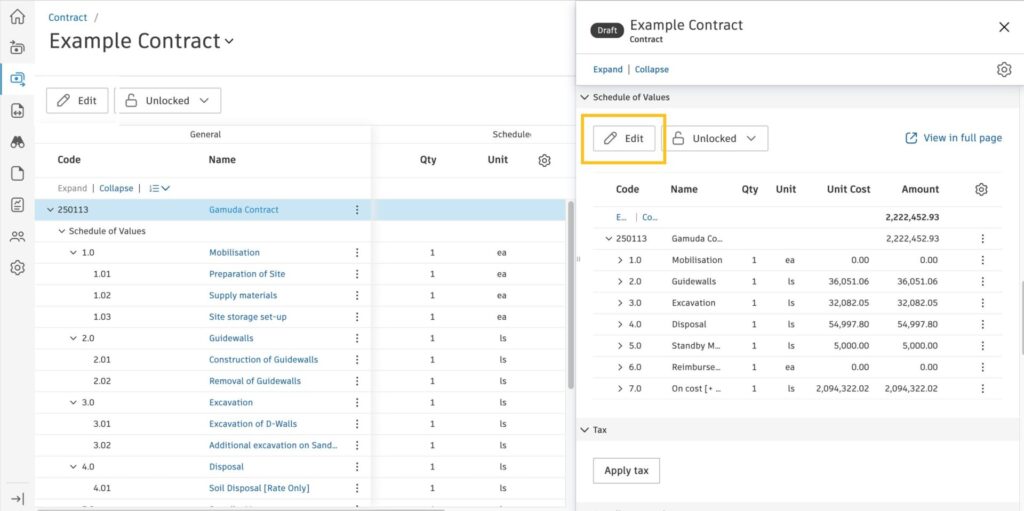Click the Apply tax button
Viewport: 1024px width, 511px height.
pyautogui.click(x=626, y=470)
